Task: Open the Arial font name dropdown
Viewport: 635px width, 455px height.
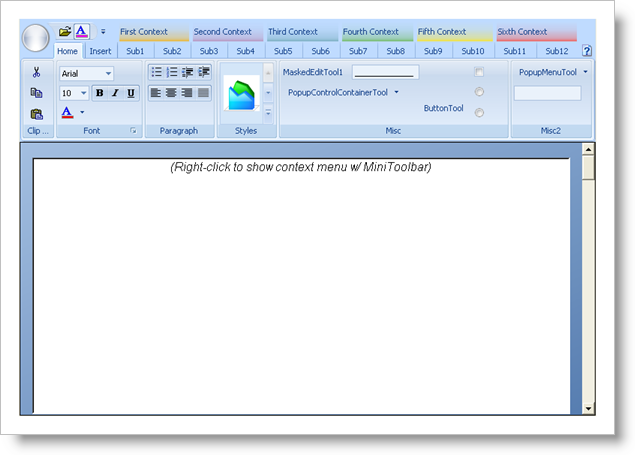Action: pyautogui.click(x=108, y=73)
